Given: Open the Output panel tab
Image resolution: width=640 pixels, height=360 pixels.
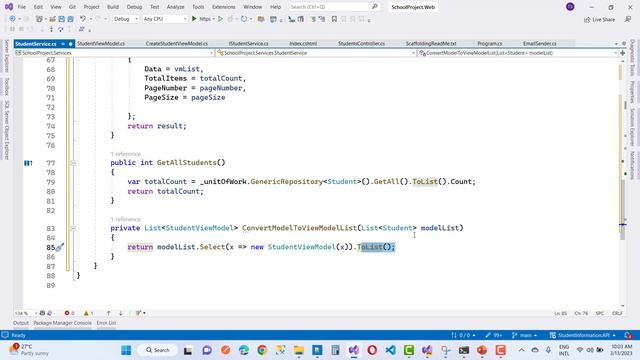Looking at the screenshot, I should tap(21, 323).
